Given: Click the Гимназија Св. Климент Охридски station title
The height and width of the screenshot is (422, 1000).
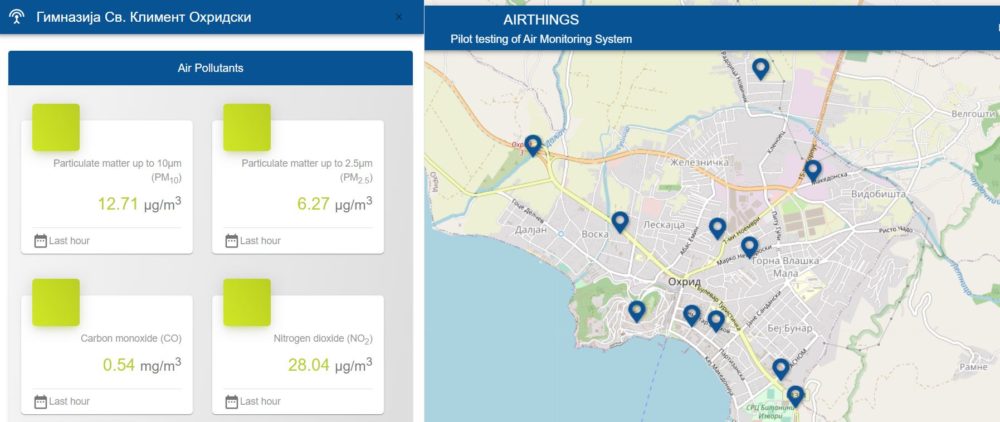Looking at the screenshot, I should (143, 17).
